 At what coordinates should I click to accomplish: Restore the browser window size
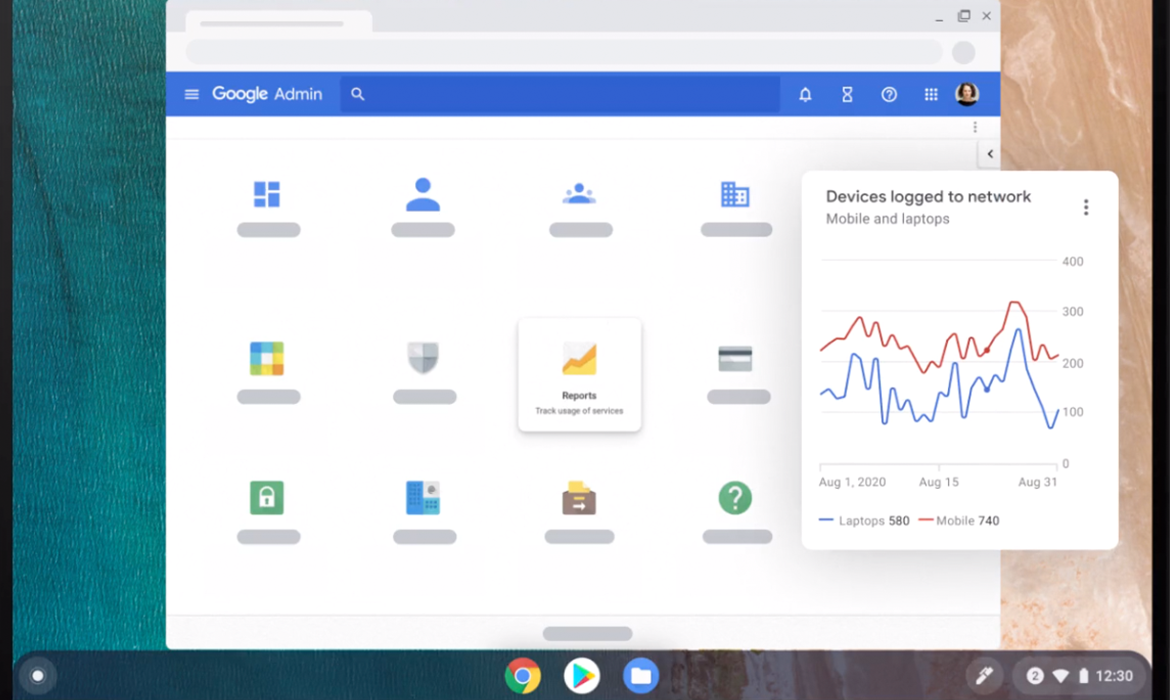(x=963, y=16)
